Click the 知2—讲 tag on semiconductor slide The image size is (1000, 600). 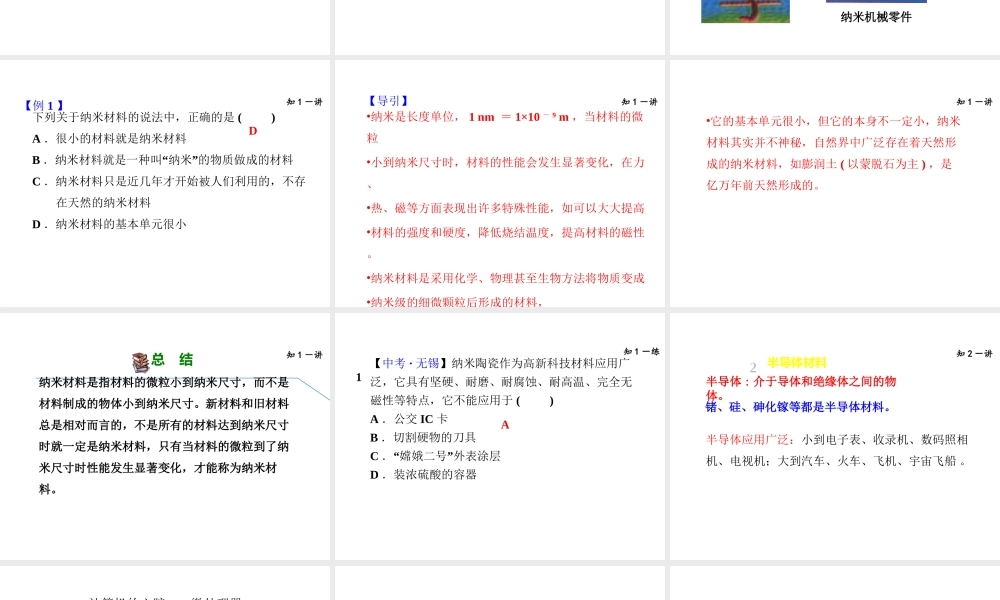[x=974, y=353]
